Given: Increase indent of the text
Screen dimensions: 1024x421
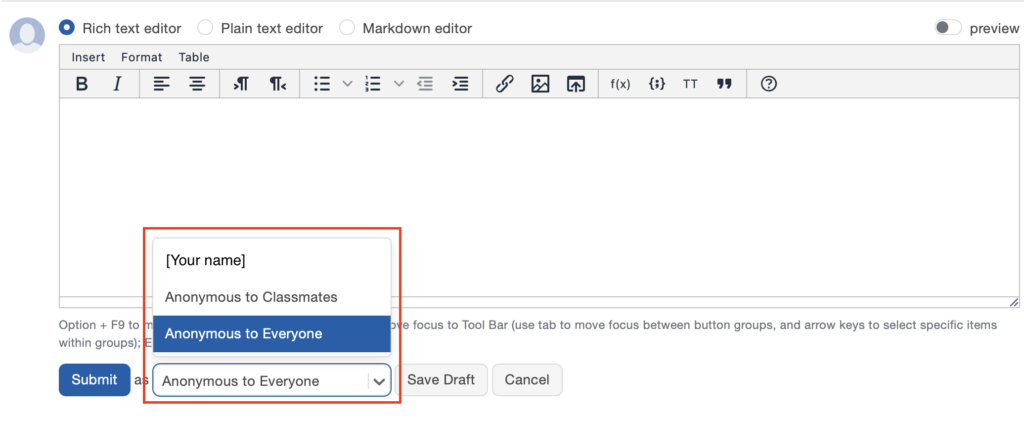Looking at the screenshot, I should (x=460, y=84).
